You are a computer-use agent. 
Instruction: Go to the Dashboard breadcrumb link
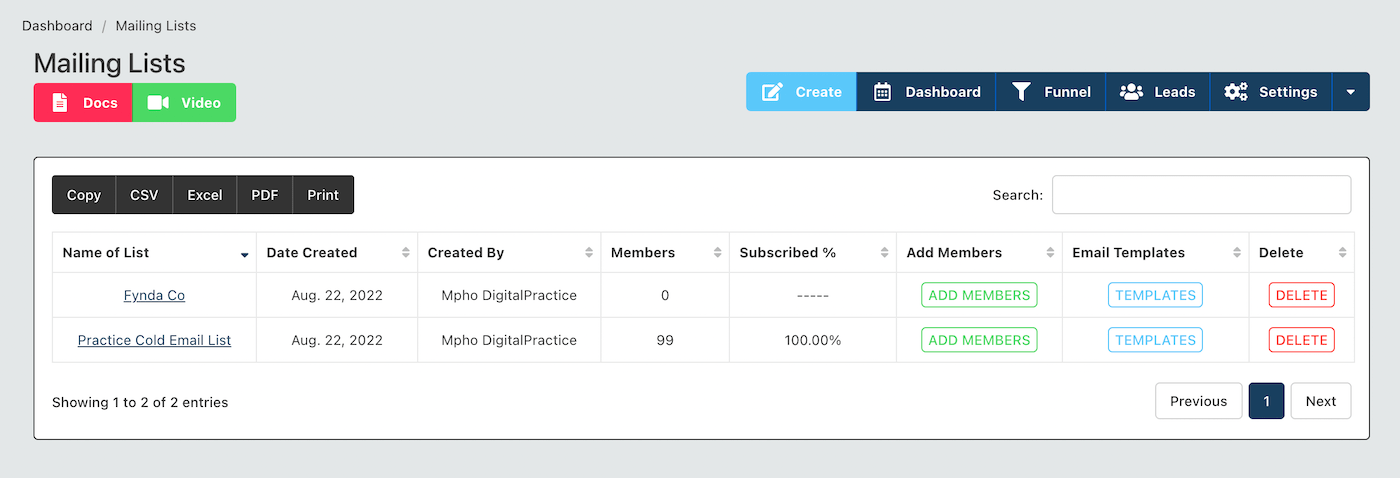coord(57,25)
